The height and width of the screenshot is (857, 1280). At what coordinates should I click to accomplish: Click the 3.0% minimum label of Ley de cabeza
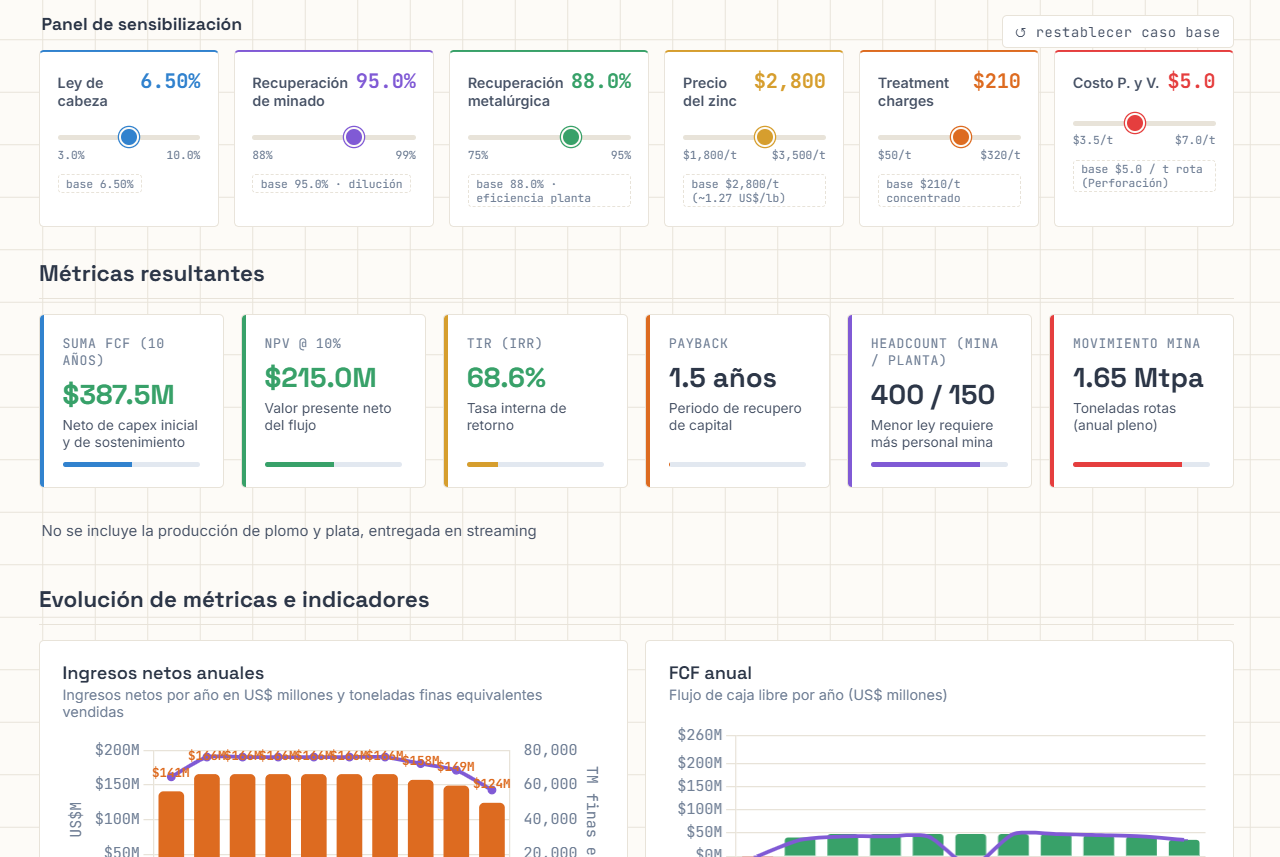tap(71, 155)
